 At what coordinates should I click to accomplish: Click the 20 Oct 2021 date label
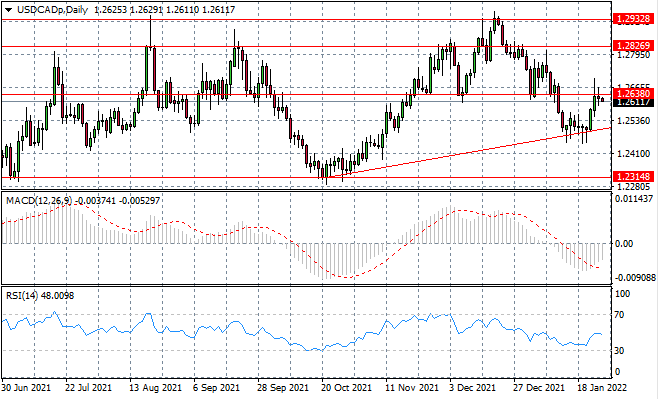click(x=347, y=387)
